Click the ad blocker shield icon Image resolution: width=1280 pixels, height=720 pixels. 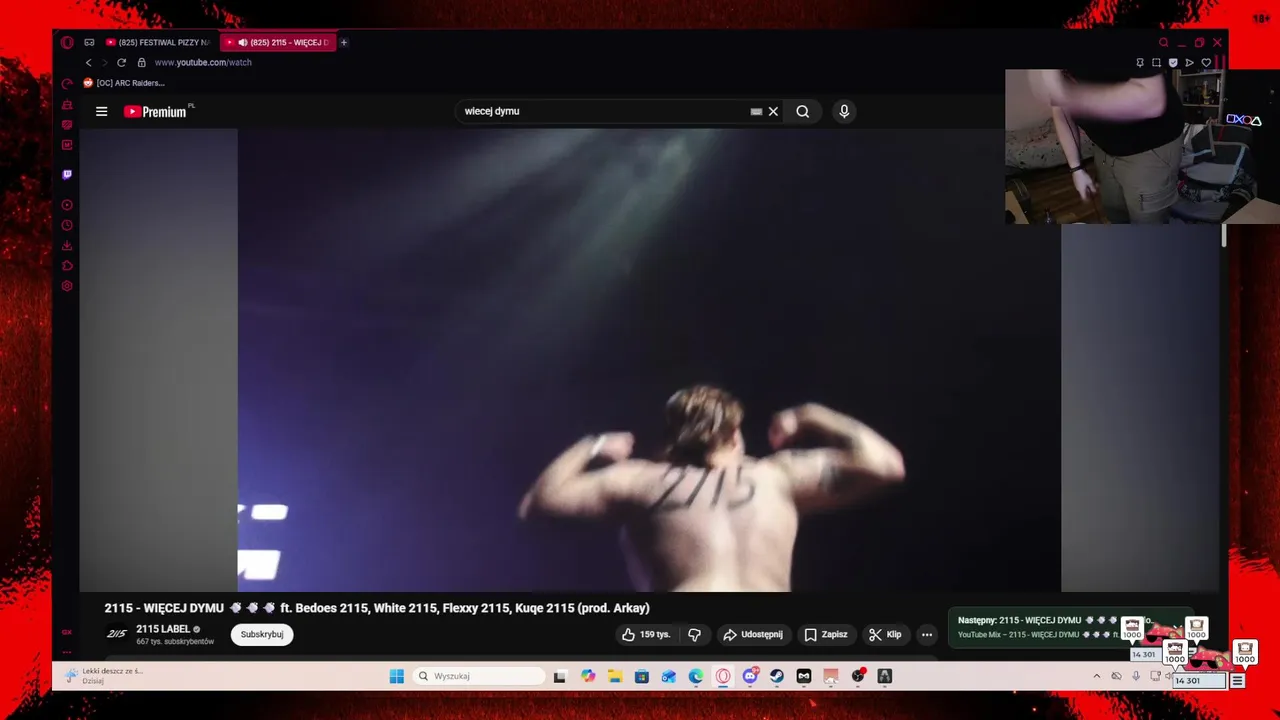1173,62
